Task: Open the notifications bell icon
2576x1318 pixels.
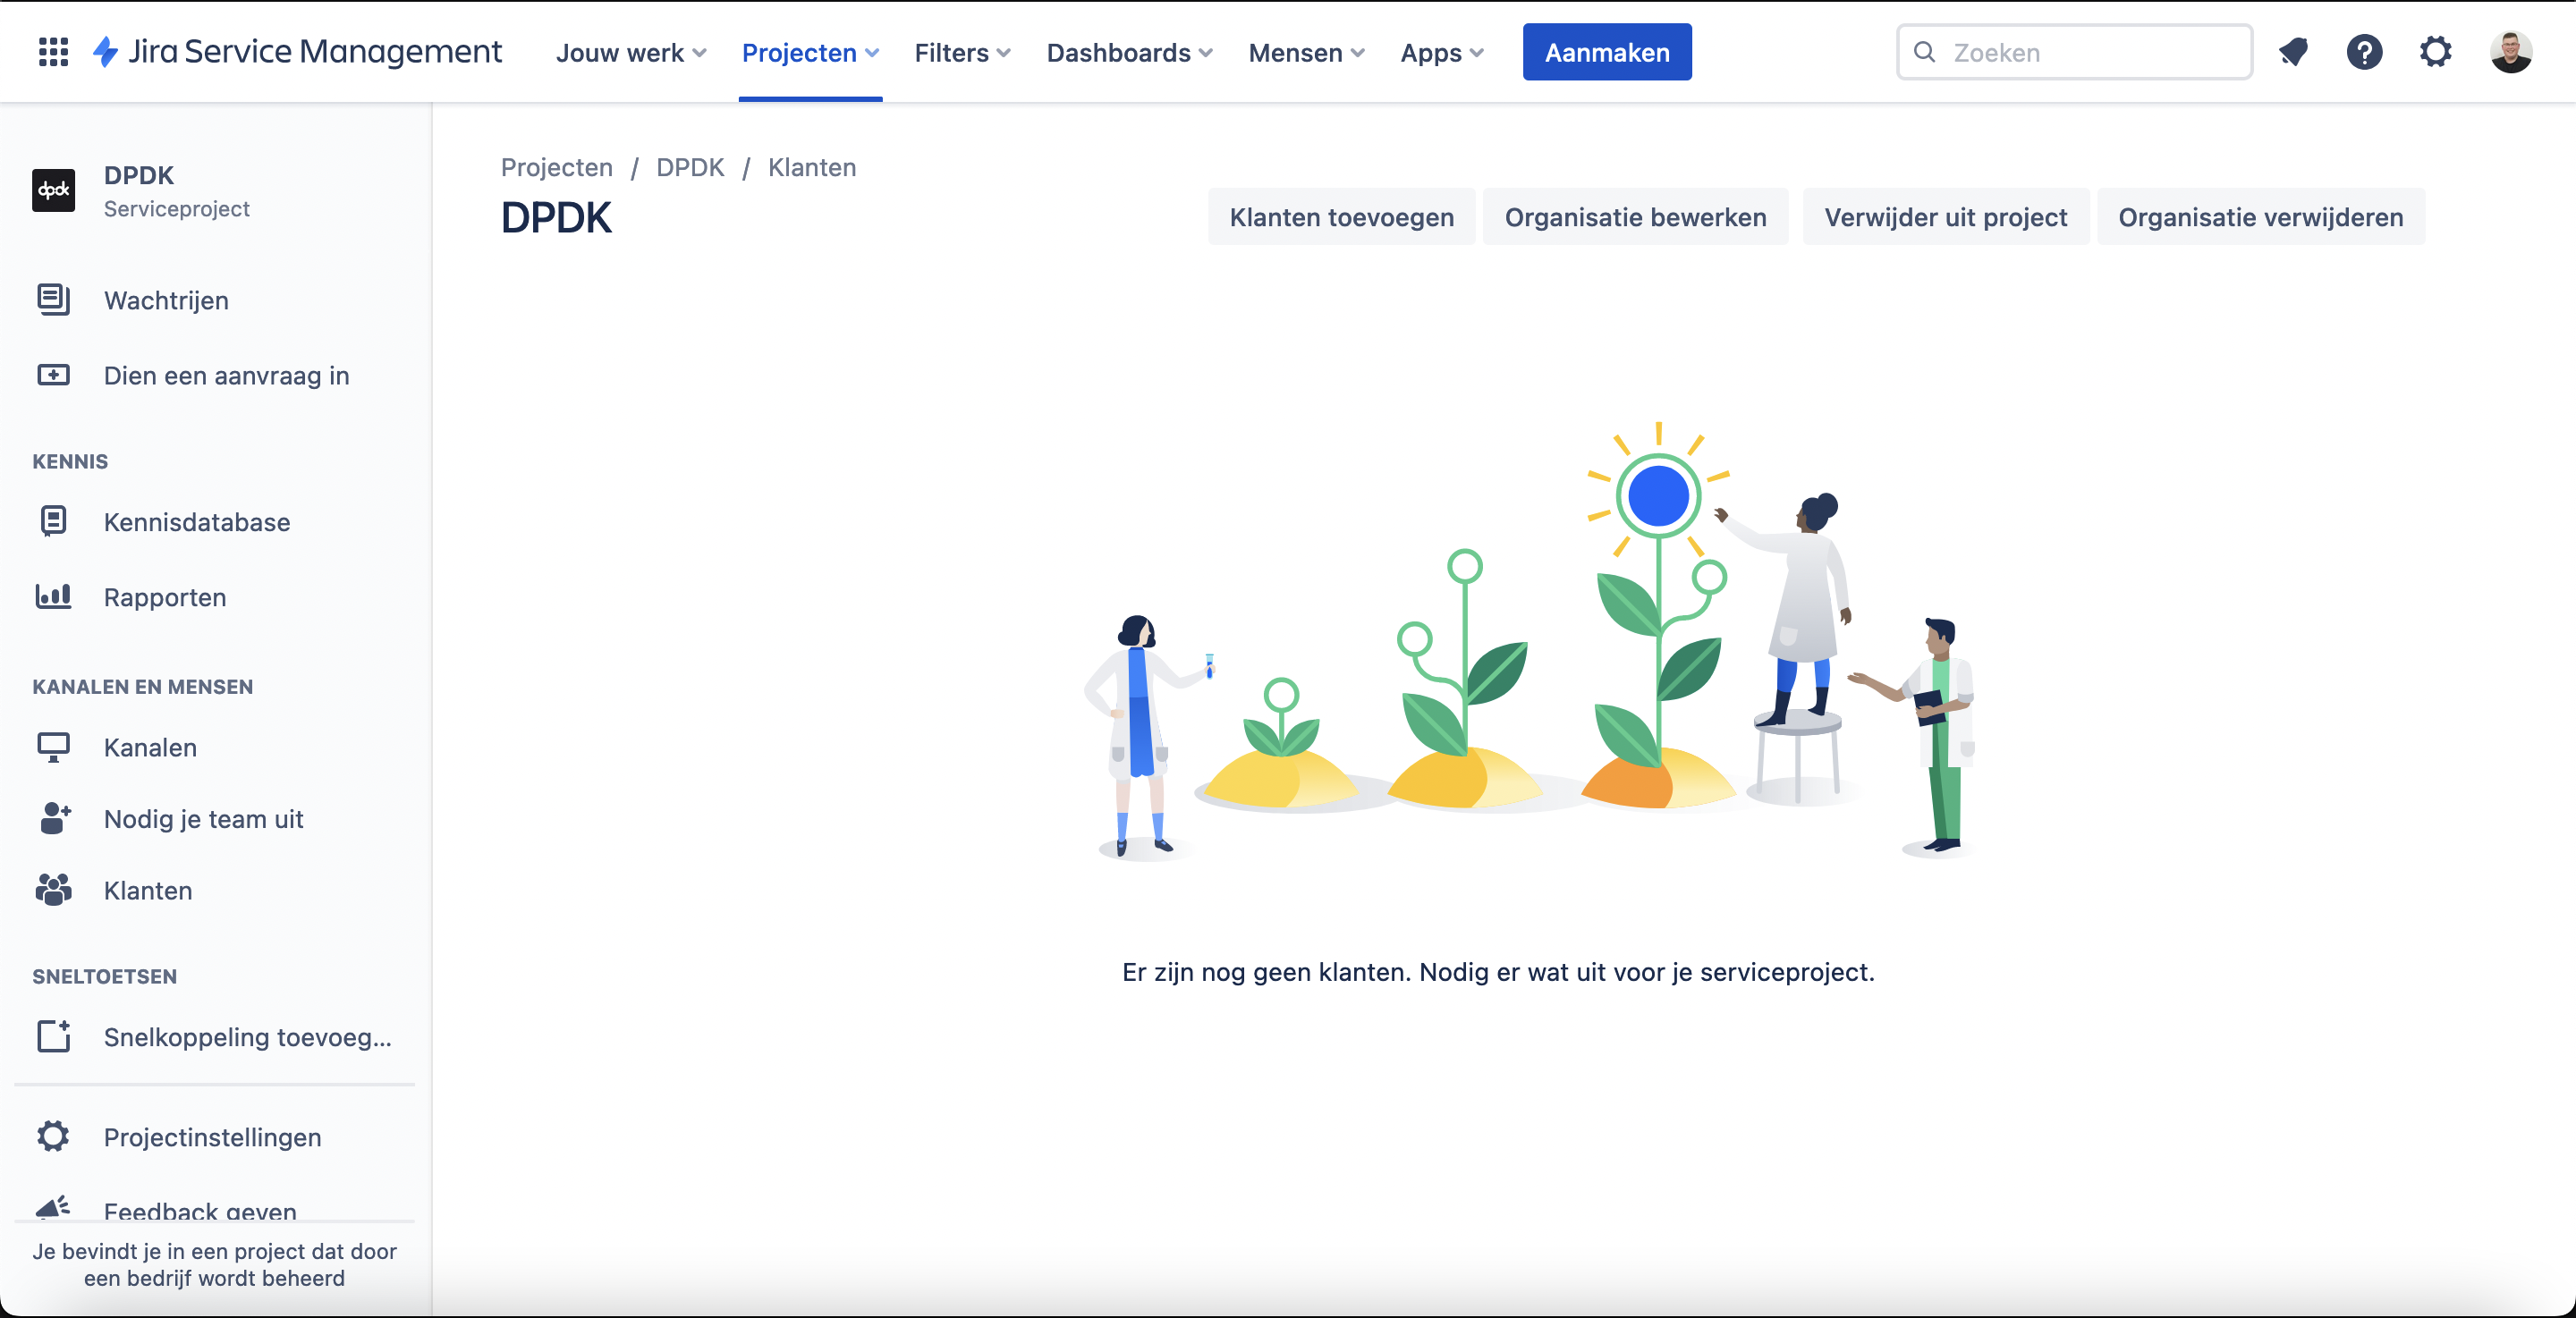Action: tap(2293, 52)
